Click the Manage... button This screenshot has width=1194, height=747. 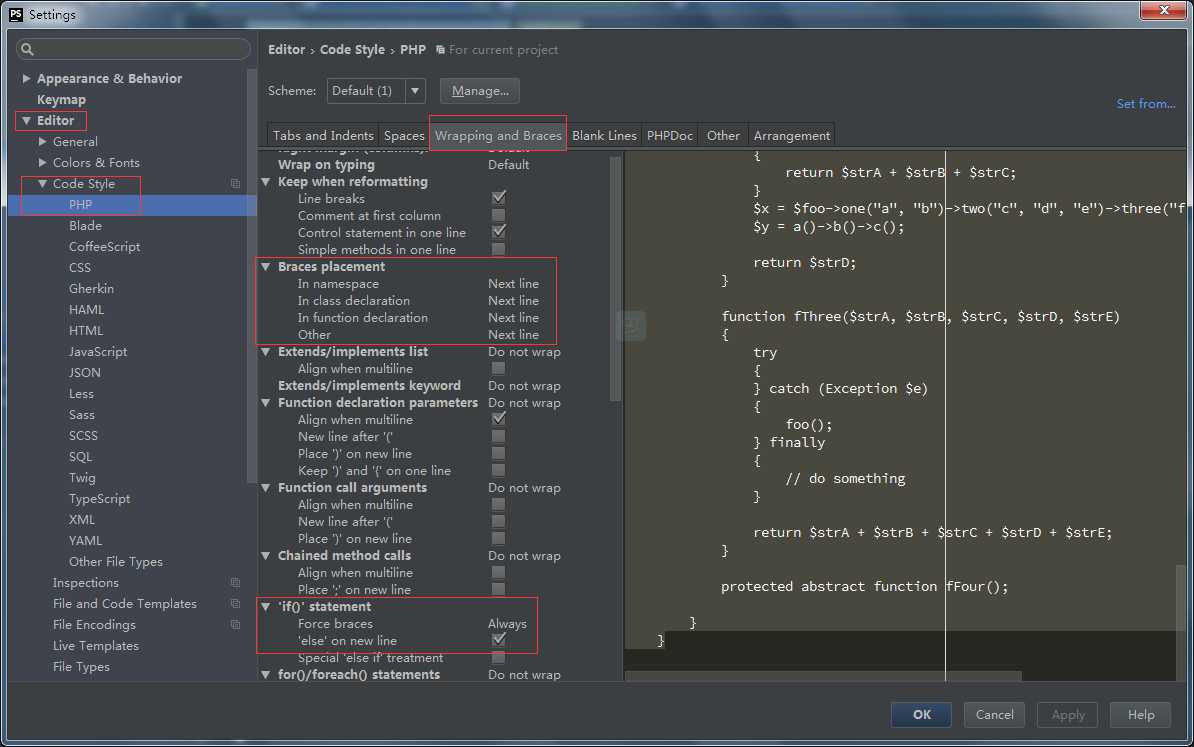pyautogui.click(x=480, y=91)
